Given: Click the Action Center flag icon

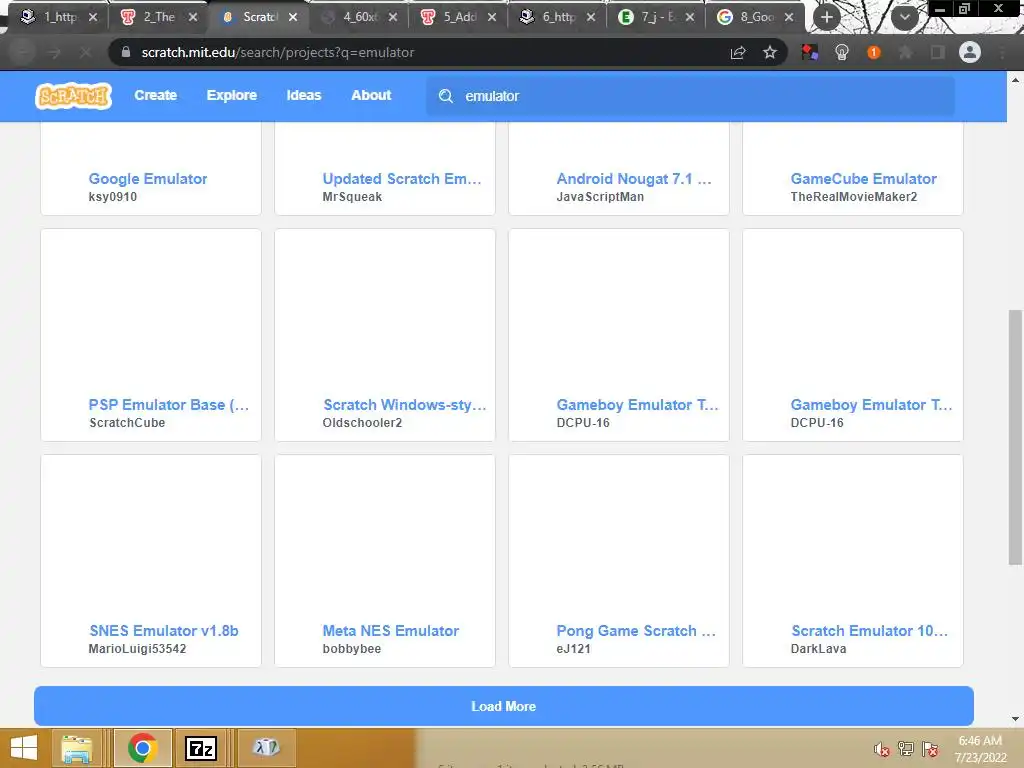Looking at the screenshot, I should pyautogui.click(x=930, y=749).
